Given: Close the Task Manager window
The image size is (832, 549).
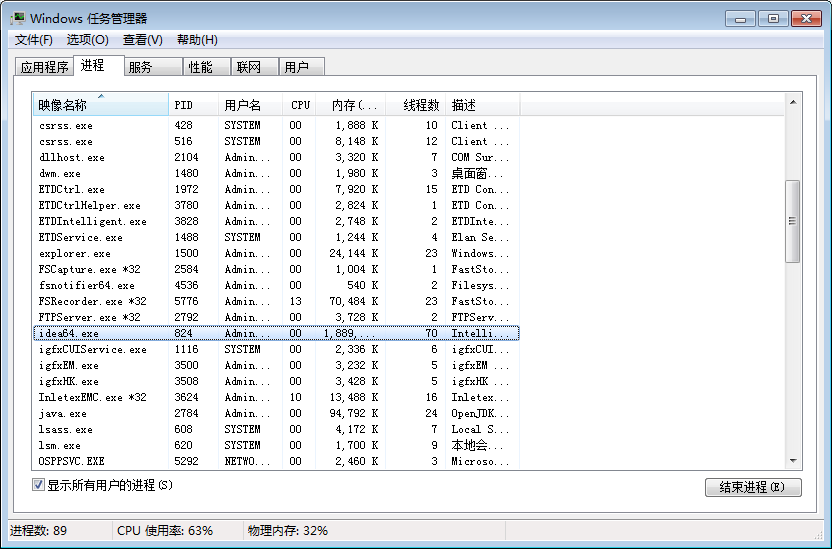Looking at the screenshot, I should pyautogui.click(x=806, y=19).
